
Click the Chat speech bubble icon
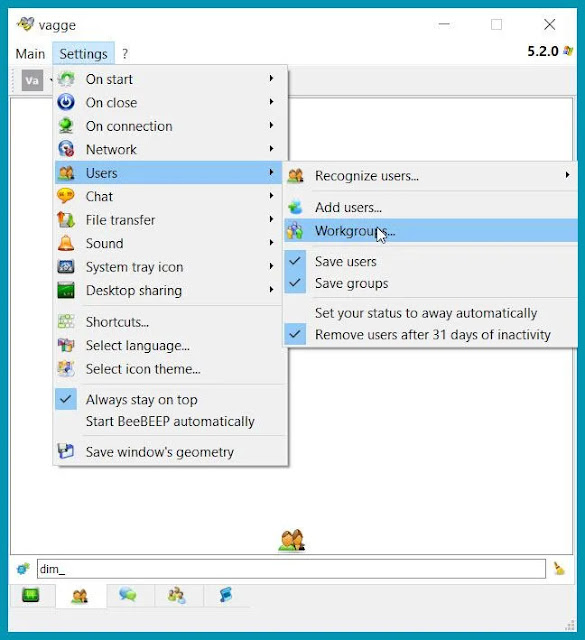66,196
